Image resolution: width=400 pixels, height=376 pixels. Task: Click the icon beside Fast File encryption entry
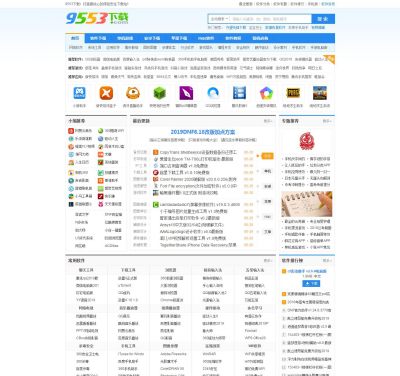point(155,186)
